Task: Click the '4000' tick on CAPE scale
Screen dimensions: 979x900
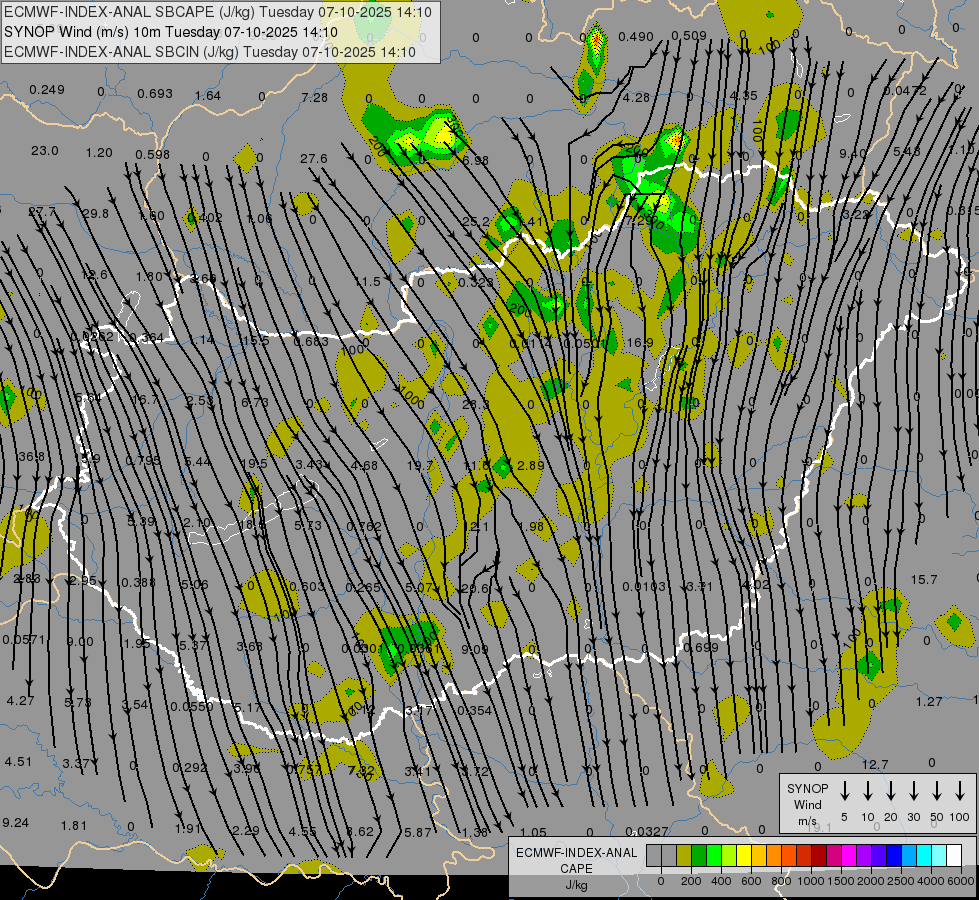Action: (931, 881)
